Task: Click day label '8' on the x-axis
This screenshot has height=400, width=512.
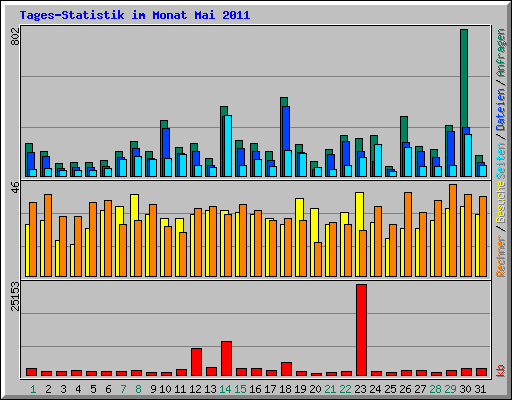Action: (x=138, y=389)
